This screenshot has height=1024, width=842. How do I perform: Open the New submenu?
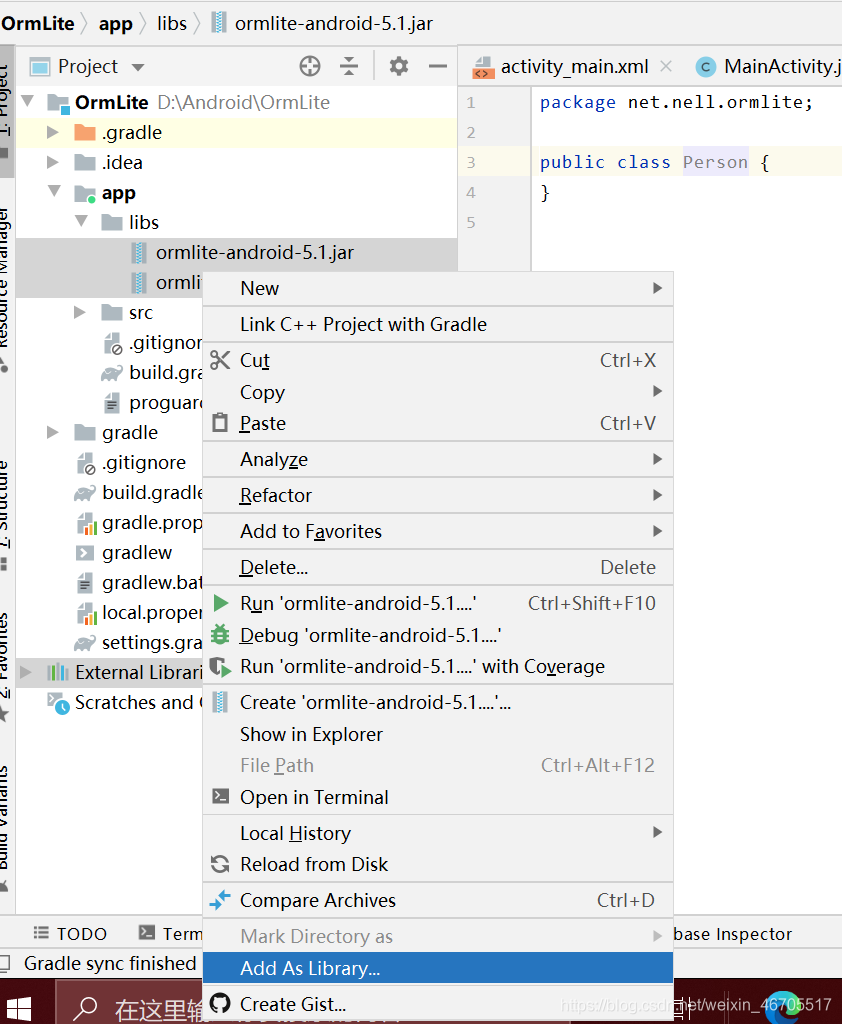tap(438, 288)
